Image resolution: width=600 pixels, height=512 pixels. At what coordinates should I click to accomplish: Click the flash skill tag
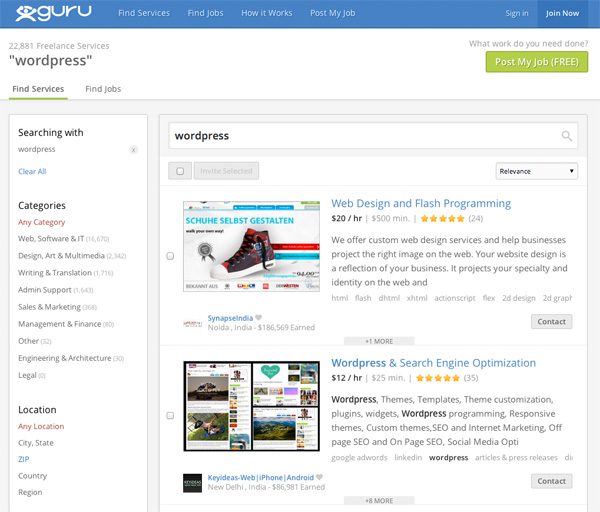coord(363,298)
